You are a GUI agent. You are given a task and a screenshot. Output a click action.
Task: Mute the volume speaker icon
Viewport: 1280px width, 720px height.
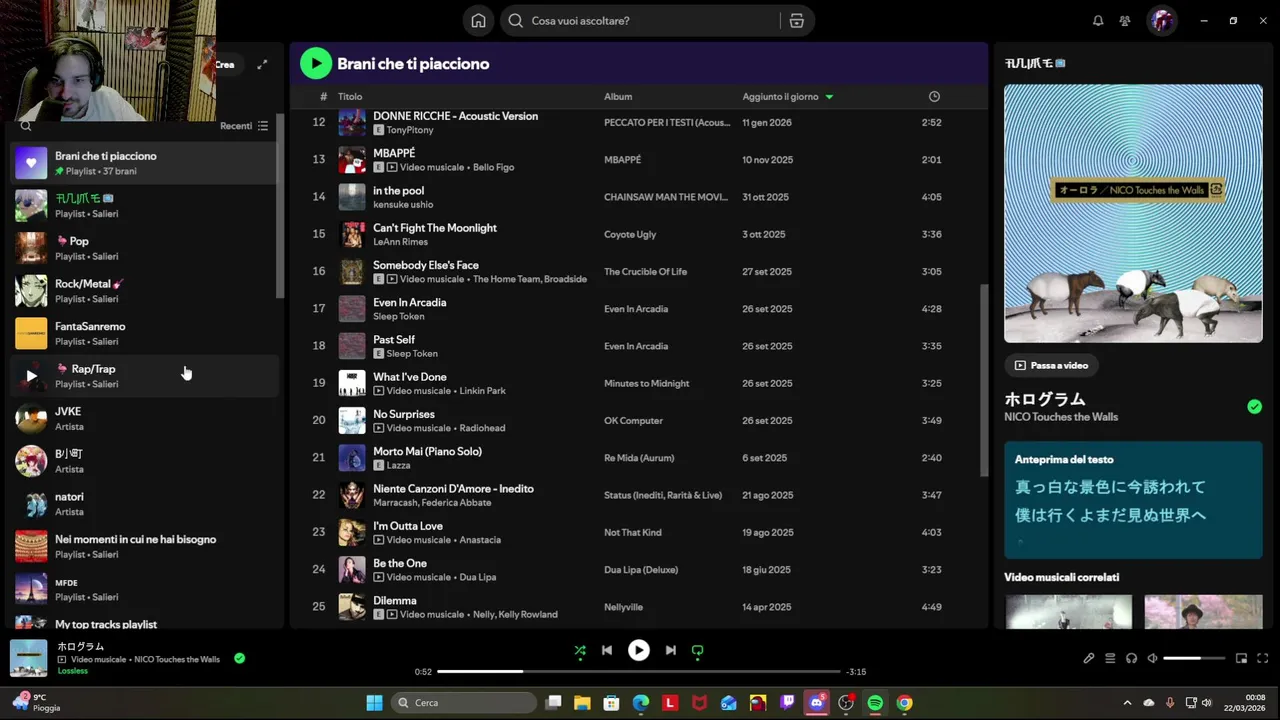pyautogui.click(x=1152, y=658)
